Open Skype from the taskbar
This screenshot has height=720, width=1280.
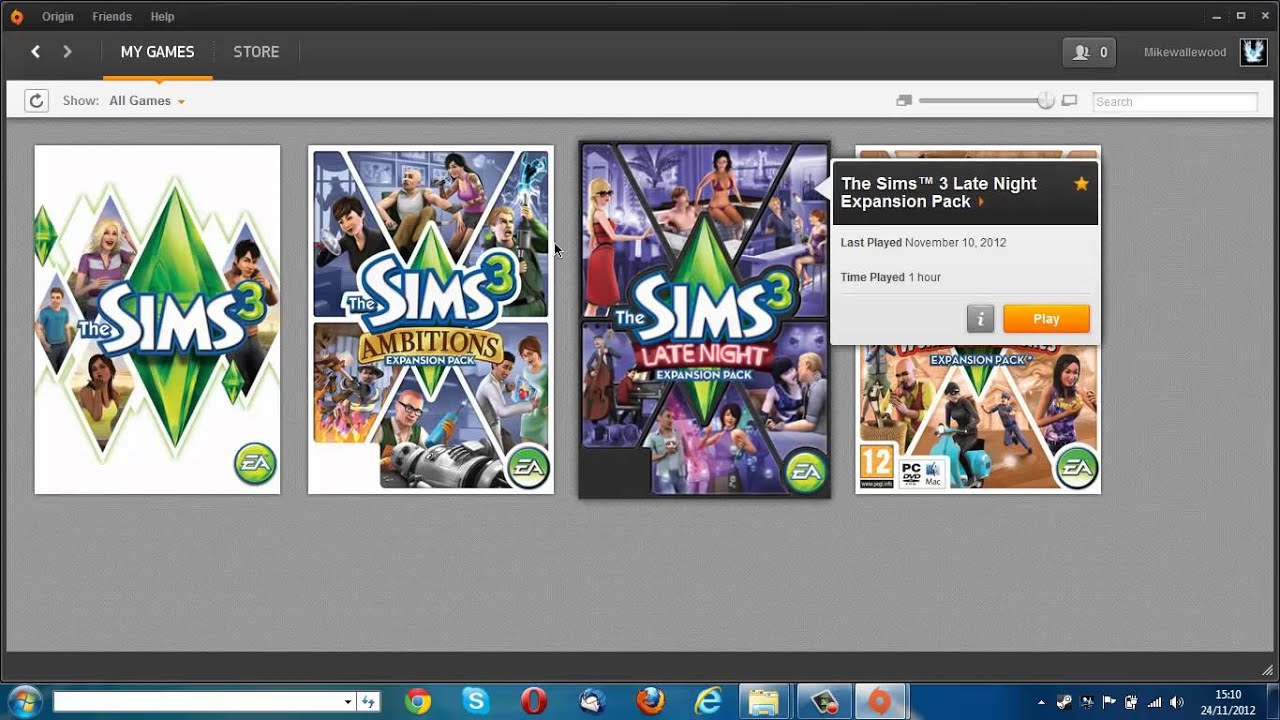[x=475, y=702]
